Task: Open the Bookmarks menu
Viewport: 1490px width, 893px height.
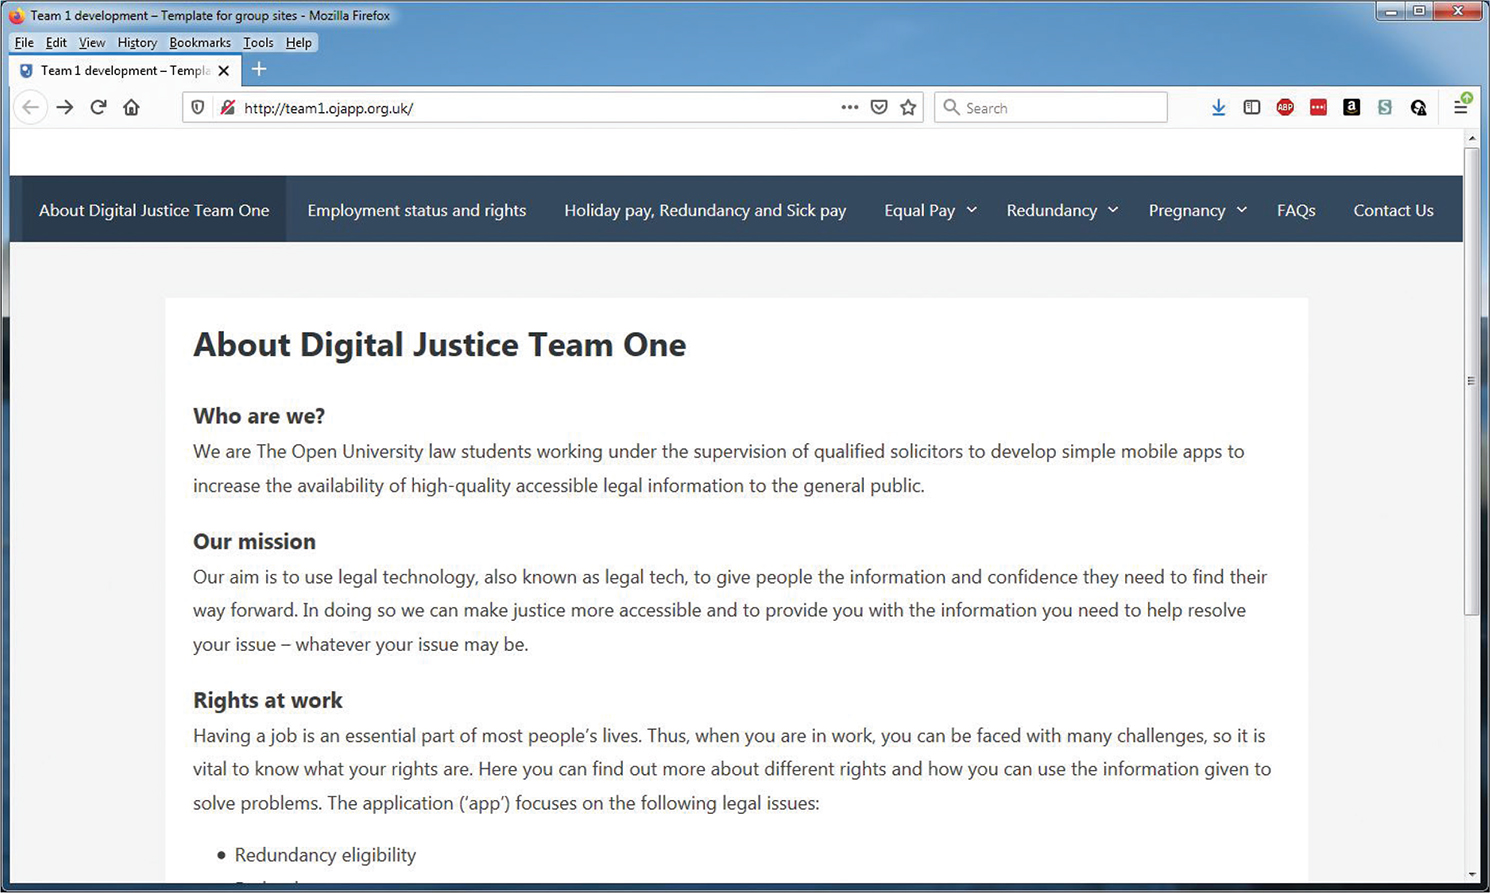Action: [x=200, y=42]
